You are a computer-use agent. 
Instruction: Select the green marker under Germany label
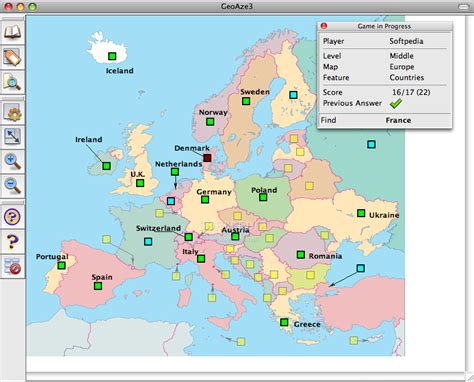(205, 199)
